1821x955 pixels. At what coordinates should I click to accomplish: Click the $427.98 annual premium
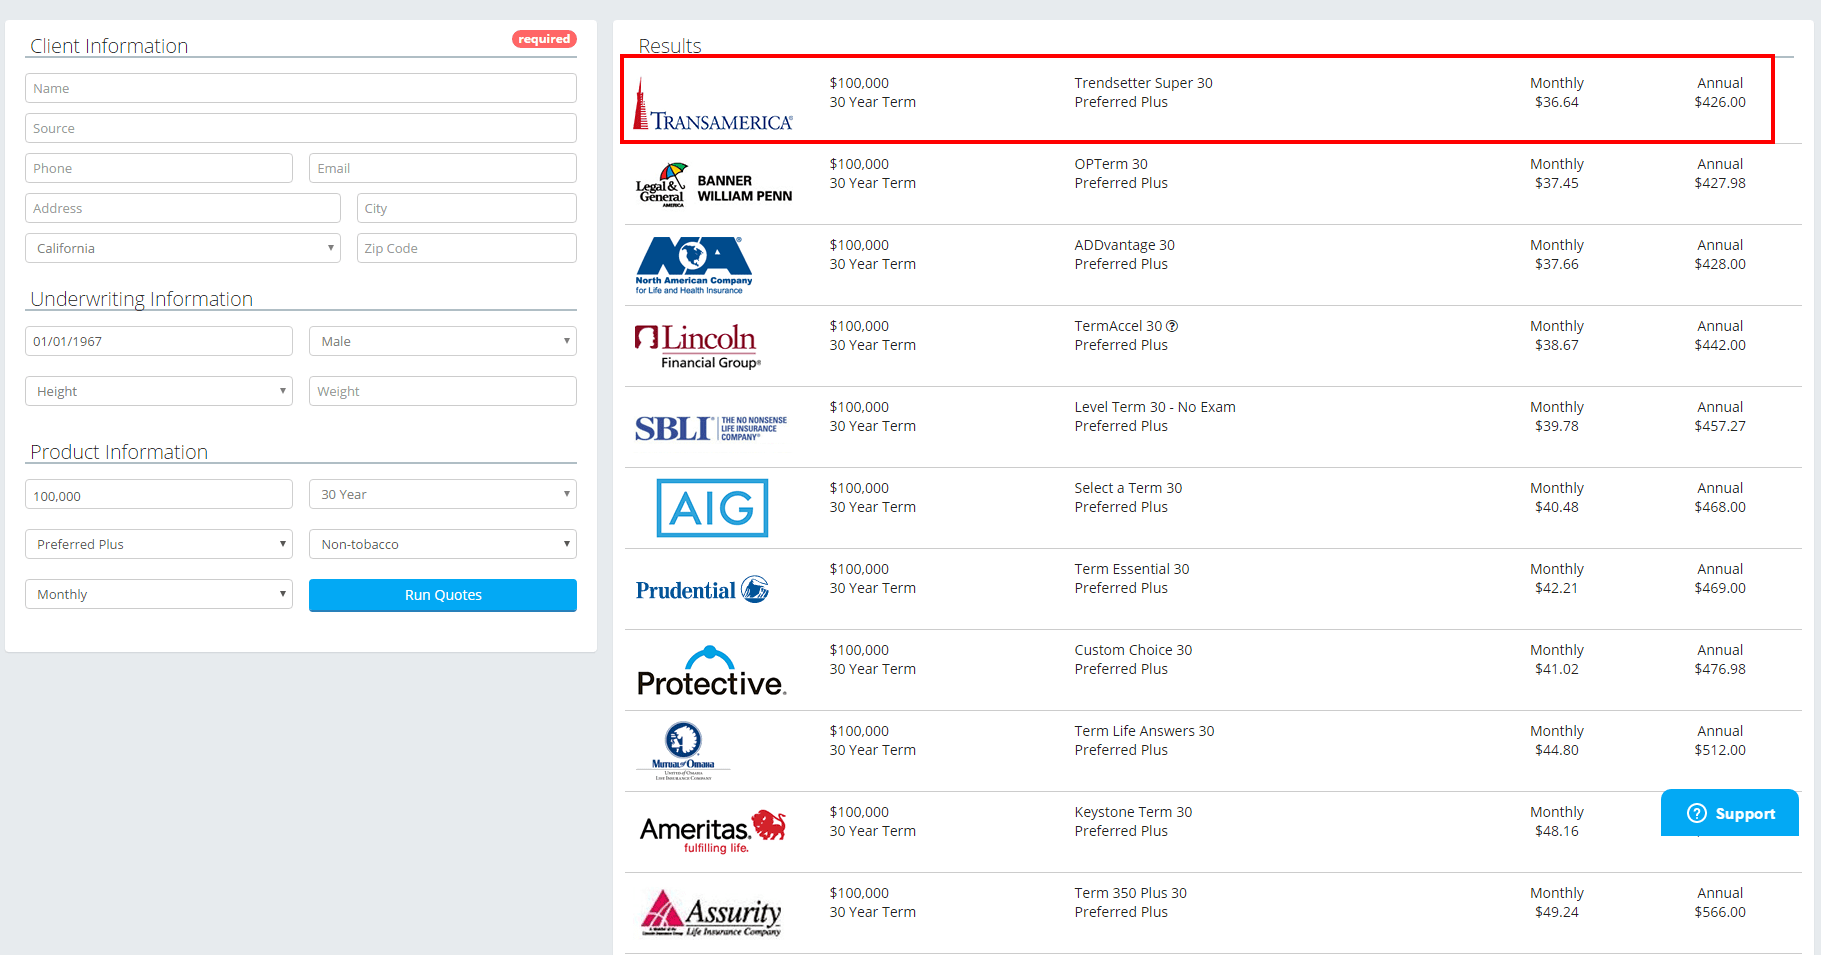pos(1720,183)
